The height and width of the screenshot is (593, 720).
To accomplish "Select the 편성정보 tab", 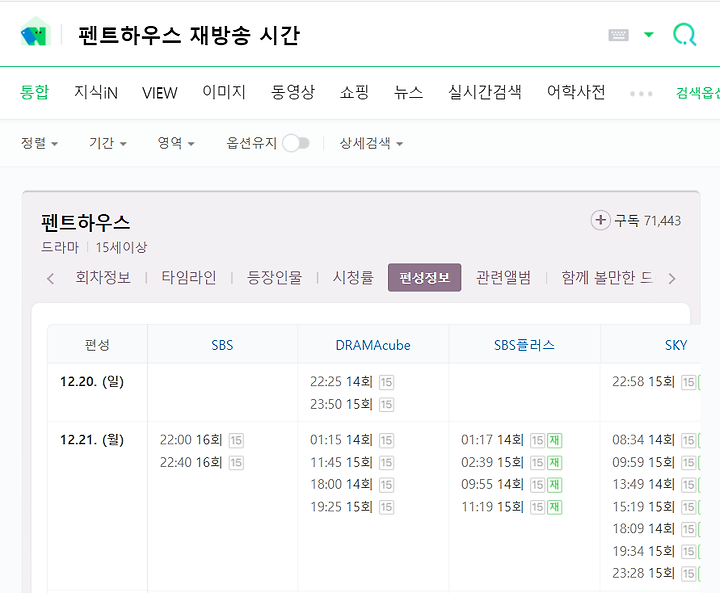I will click(x=424, y=277).
